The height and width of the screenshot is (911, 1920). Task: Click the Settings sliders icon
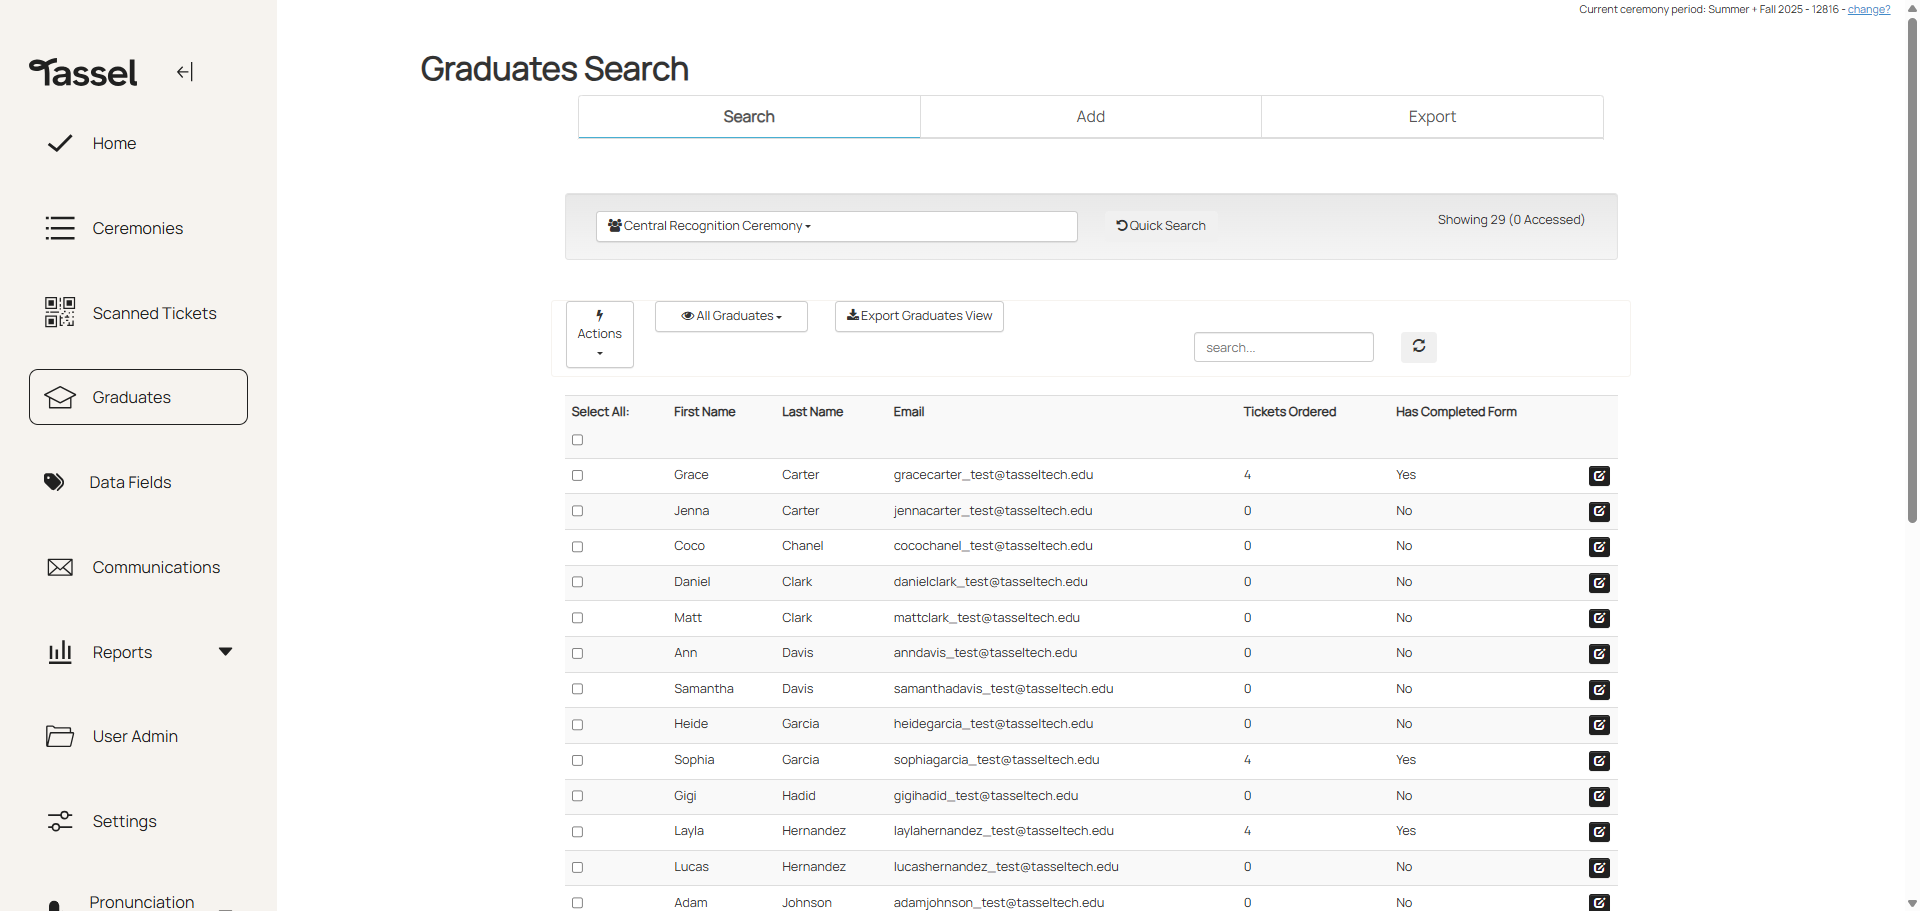coord(60,821)
